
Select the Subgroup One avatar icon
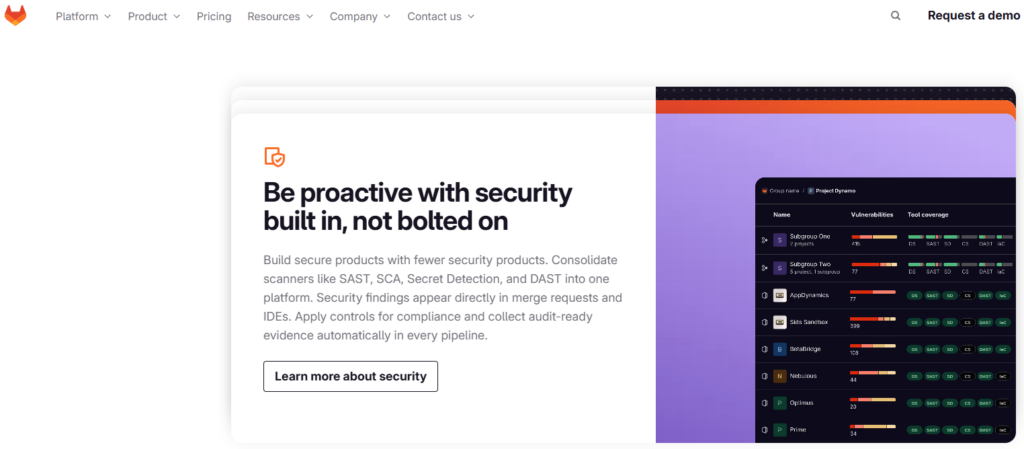(780, 240)
